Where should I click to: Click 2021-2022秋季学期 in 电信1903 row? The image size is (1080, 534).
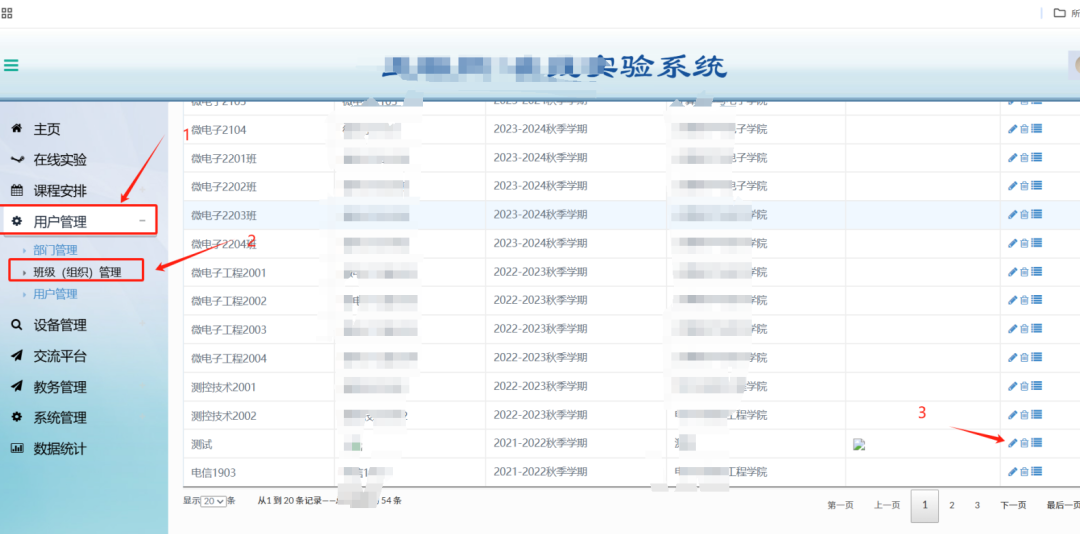pos(541,472)
